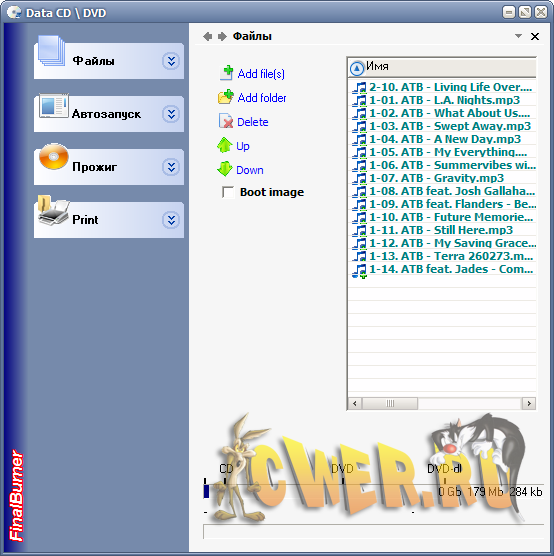Screen dimensions: 554x556
Task: Click the horizontal scrollbar thumb in file list
Action: 390,404
